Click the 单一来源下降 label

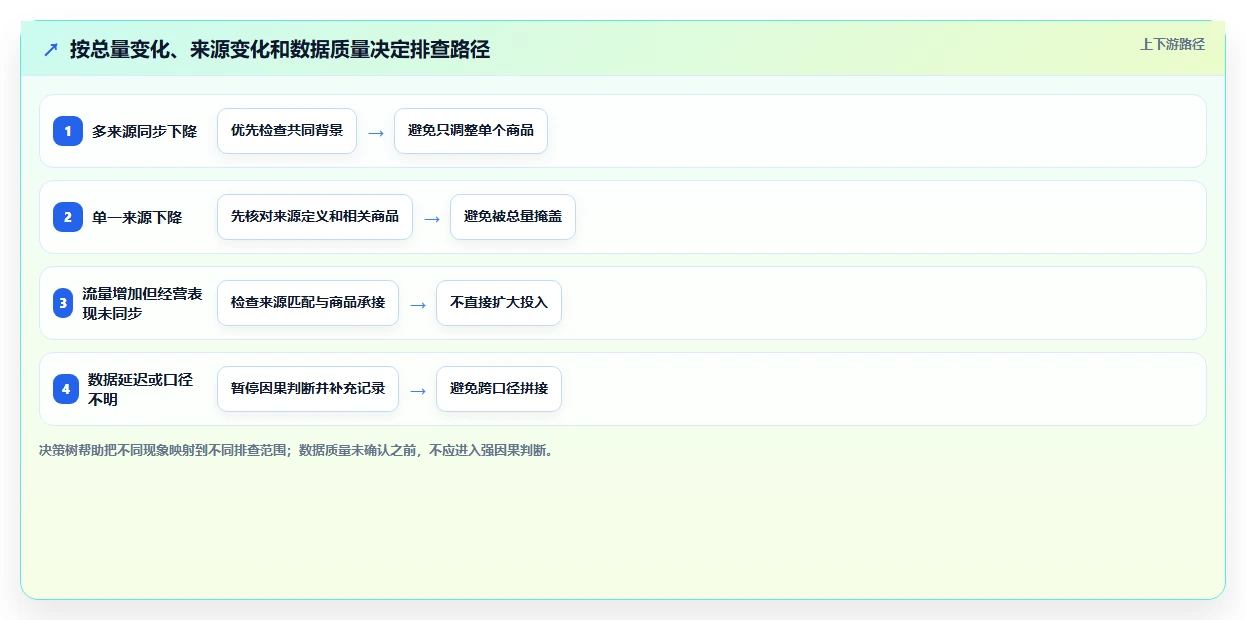click(x=137, y=217)
